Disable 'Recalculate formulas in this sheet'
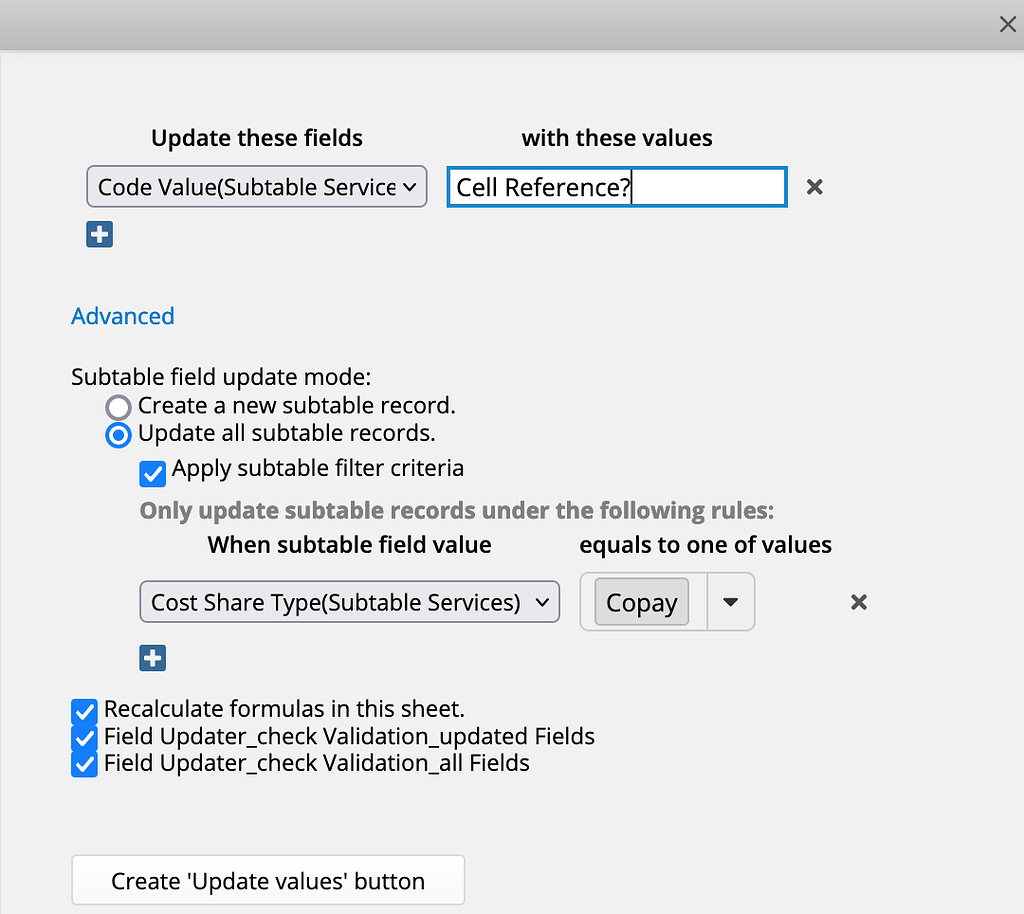This screenshot has height=914, width=1024. 84,710
